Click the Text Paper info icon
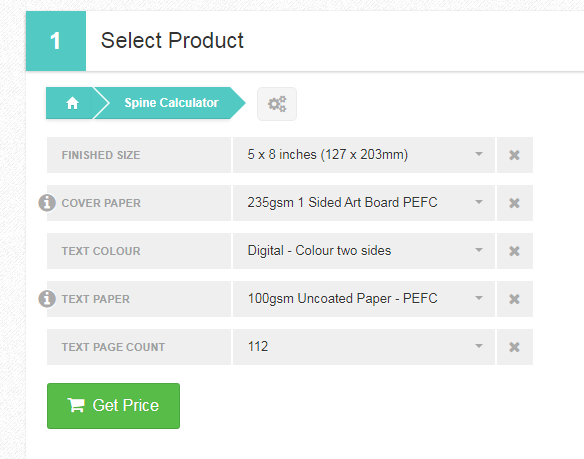This screenshot has width=584, height=459. (x=47, y=299)
